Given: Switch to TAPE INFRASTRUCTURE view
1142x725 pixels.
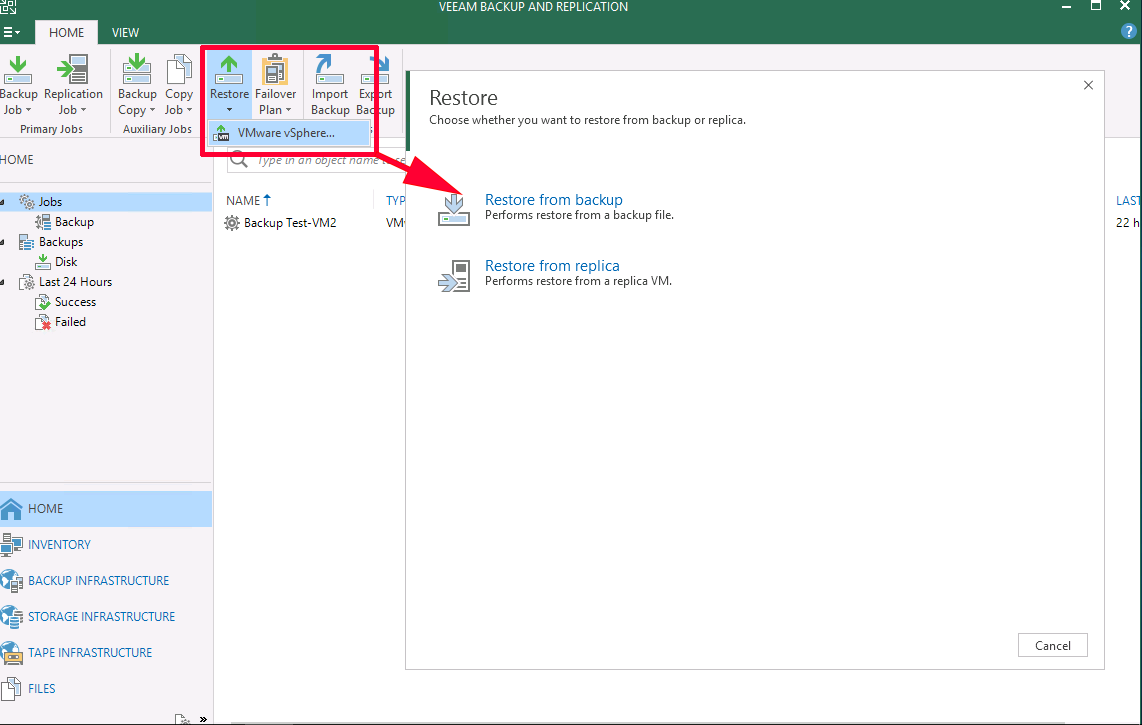Looking at the screenshot, I should coord(106,652).
